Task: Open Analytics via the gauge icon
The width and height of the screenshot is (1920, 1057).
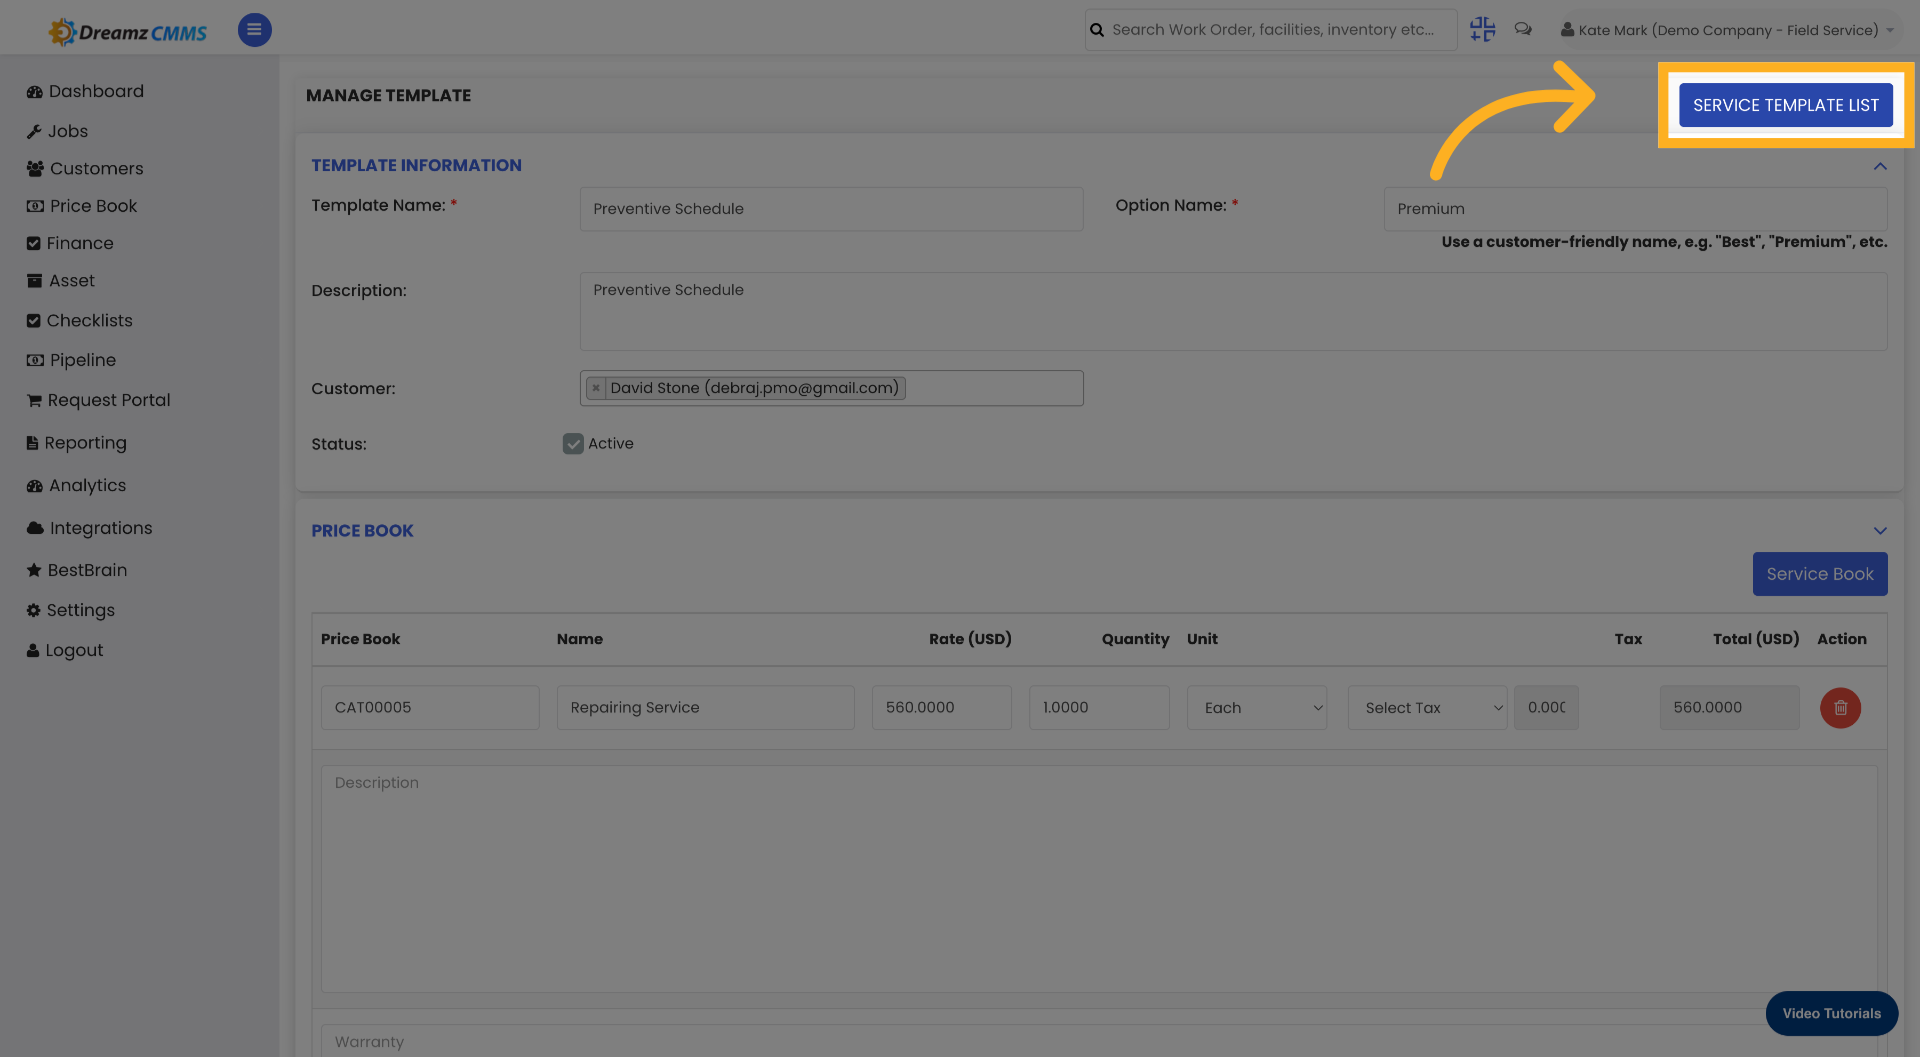Action: tap(35, 485)
